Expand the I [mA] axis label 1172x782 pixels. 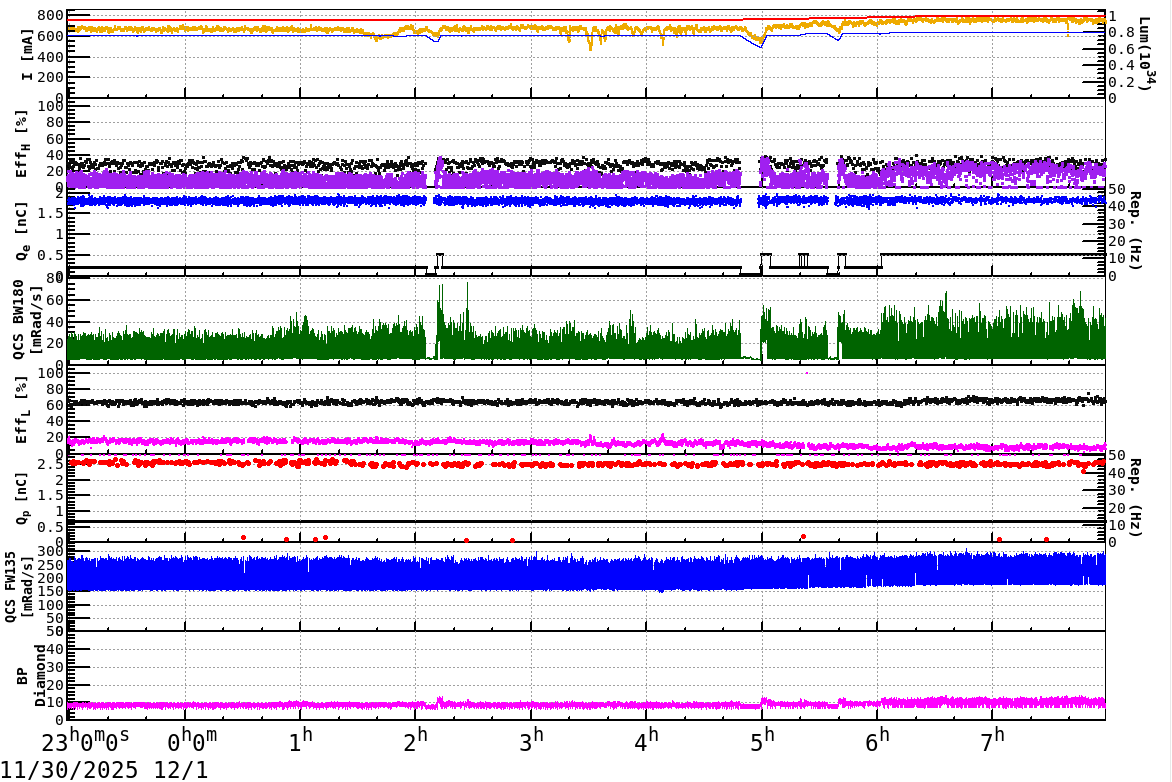click(25, 50)
